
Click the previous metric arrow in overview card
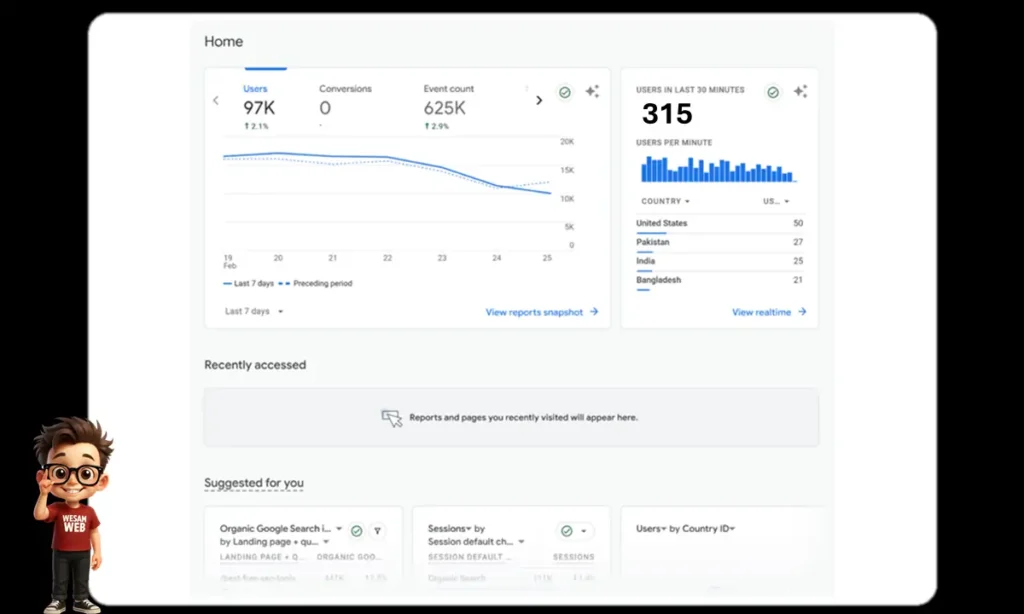(x=216, y=100)
